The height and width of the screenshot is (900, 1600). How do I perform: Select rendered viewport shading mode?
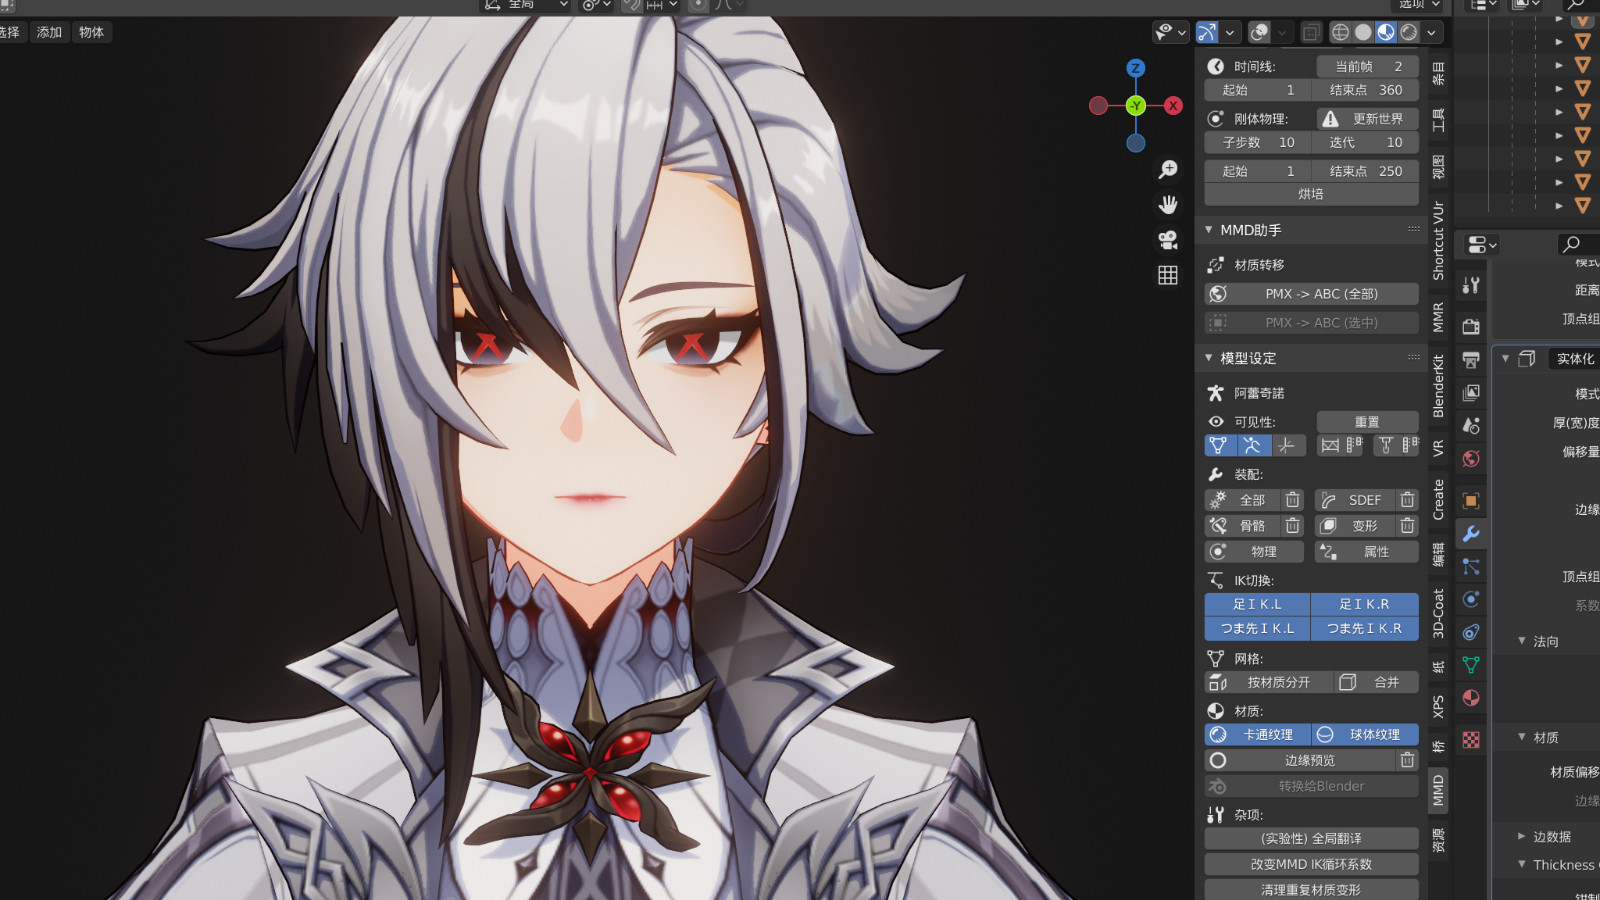[1409, 32]
